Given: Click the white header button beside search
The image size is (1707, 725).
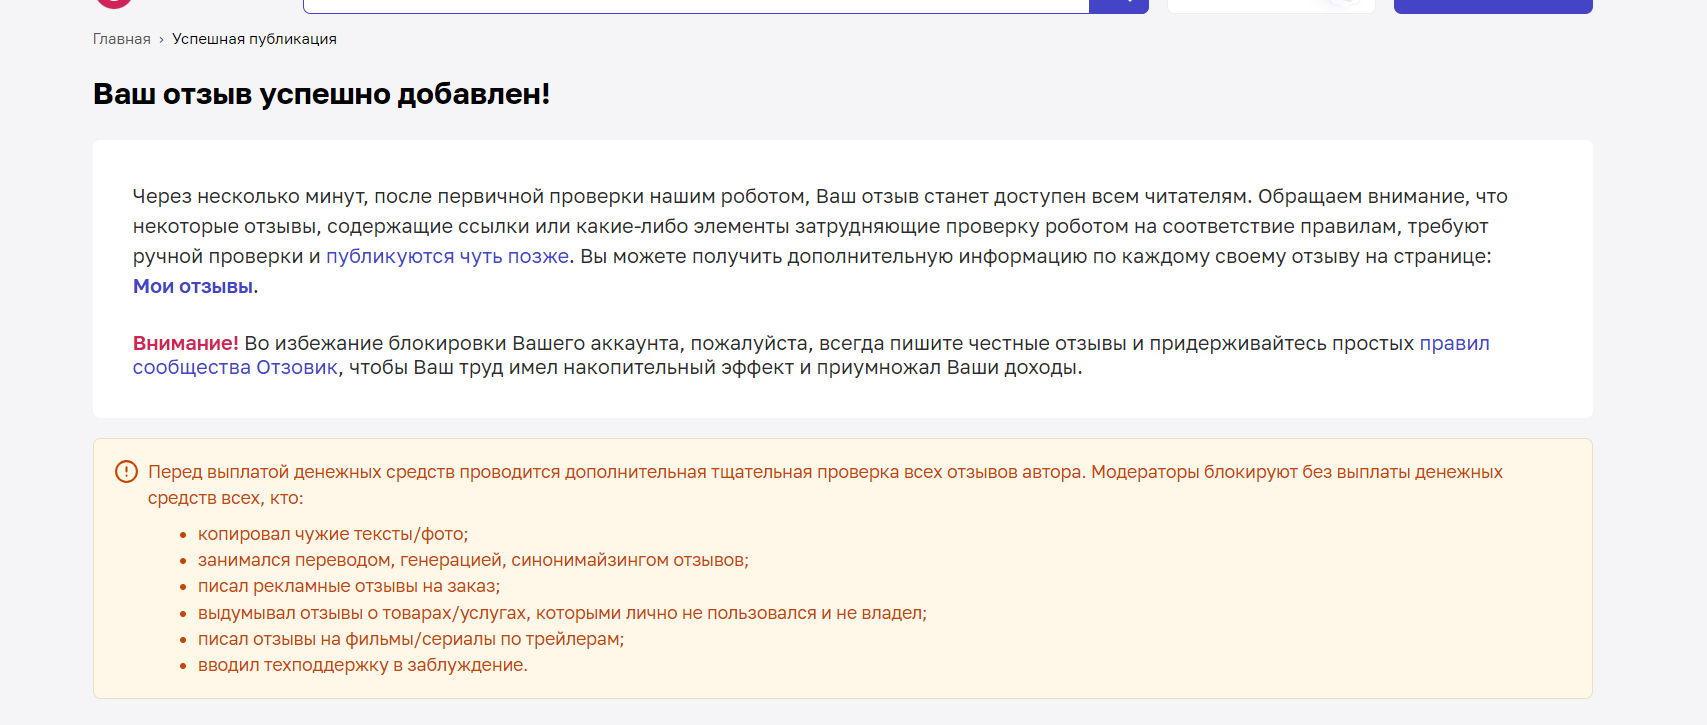Looking at the screenshot, I should (x=1271, y=6).
